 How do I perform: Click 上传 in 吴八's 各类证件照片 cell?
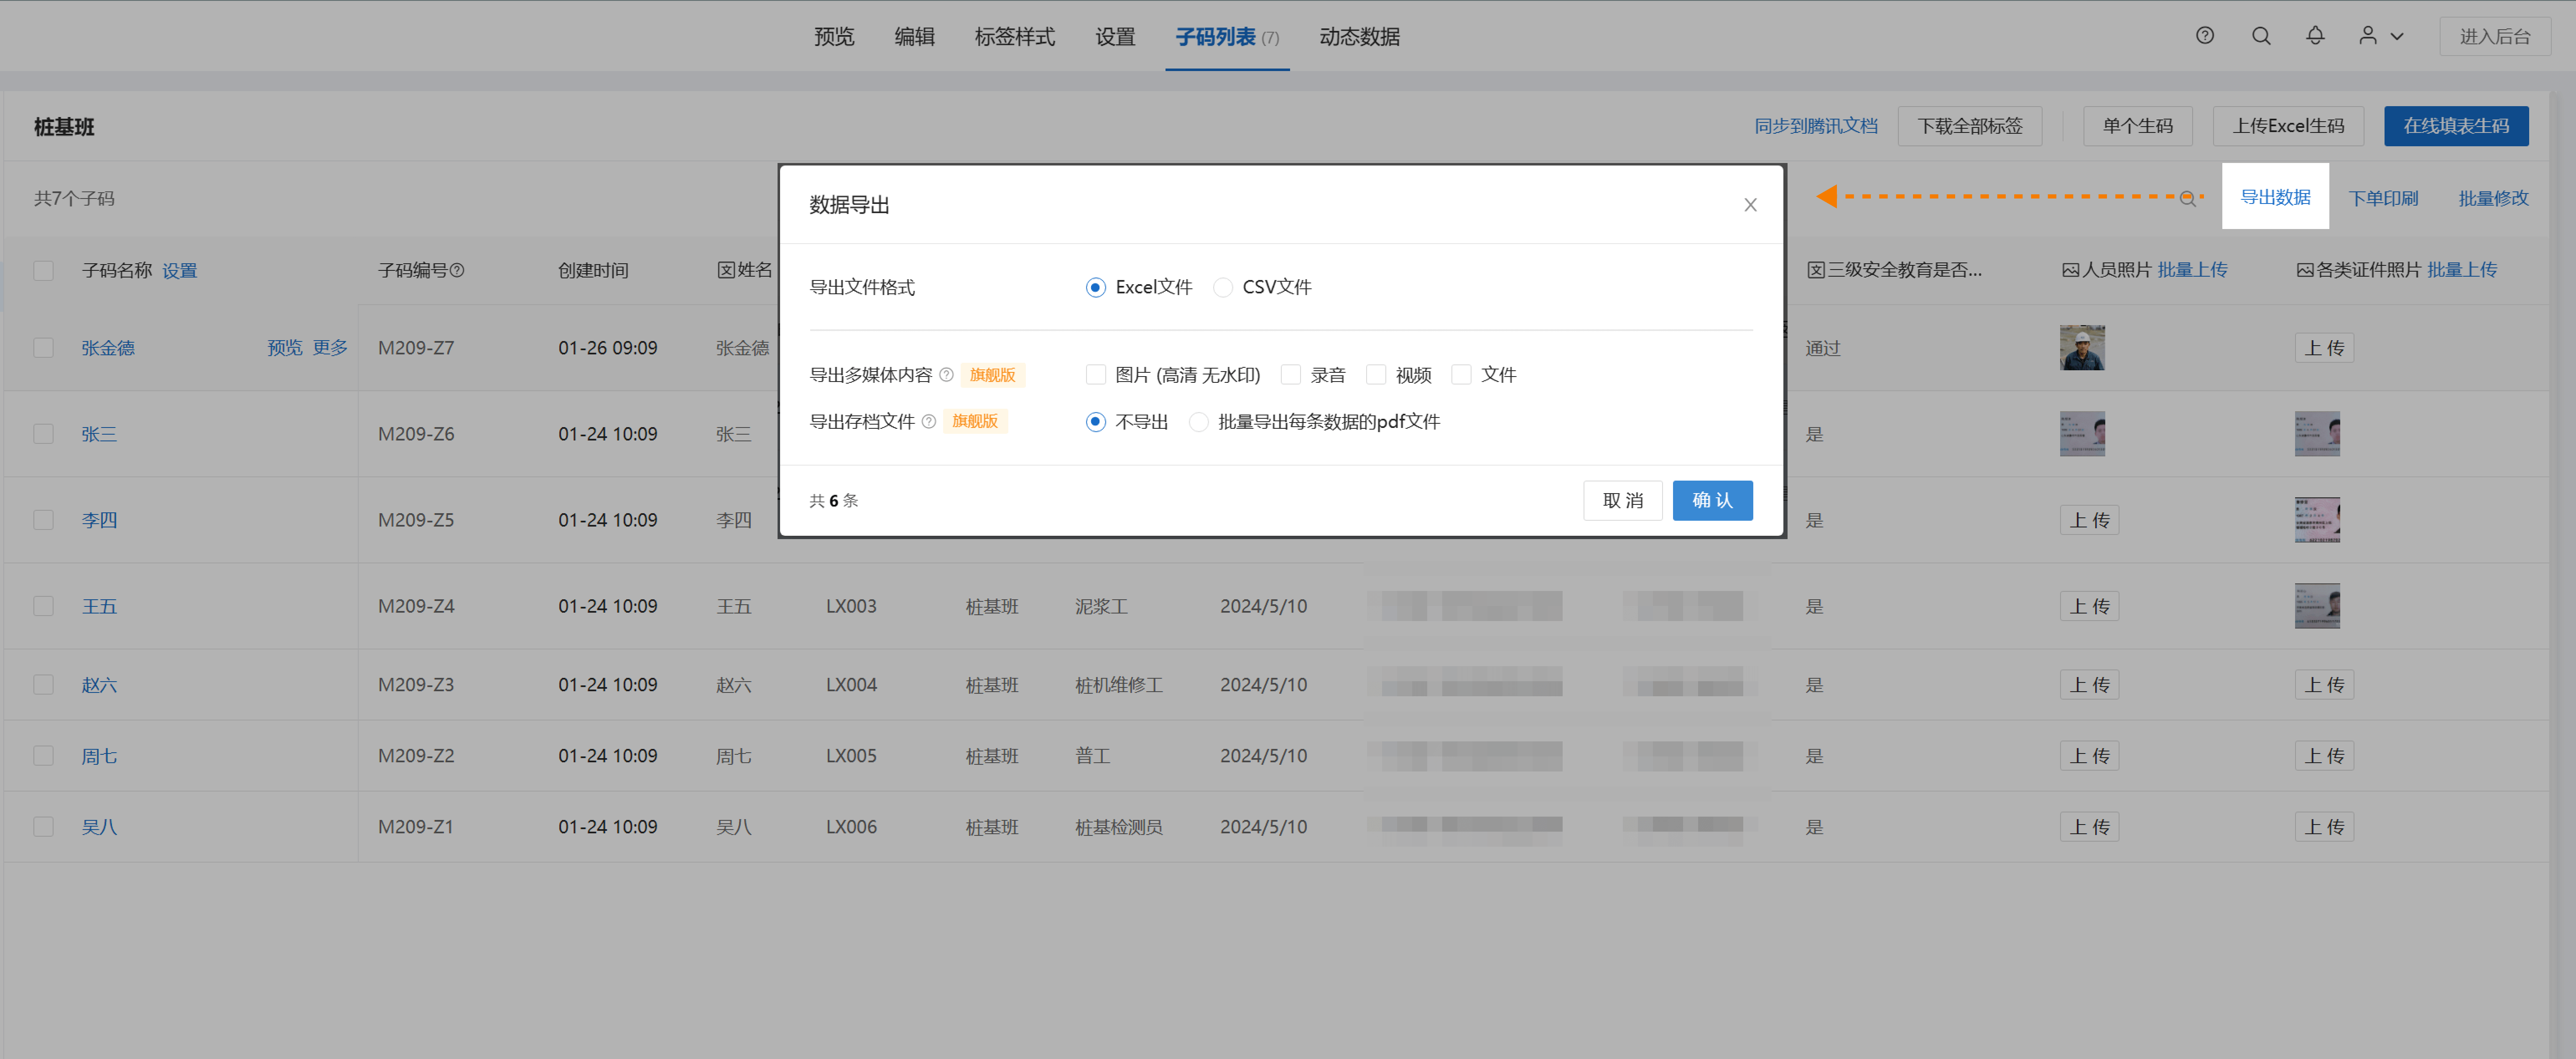(2324, 827)
